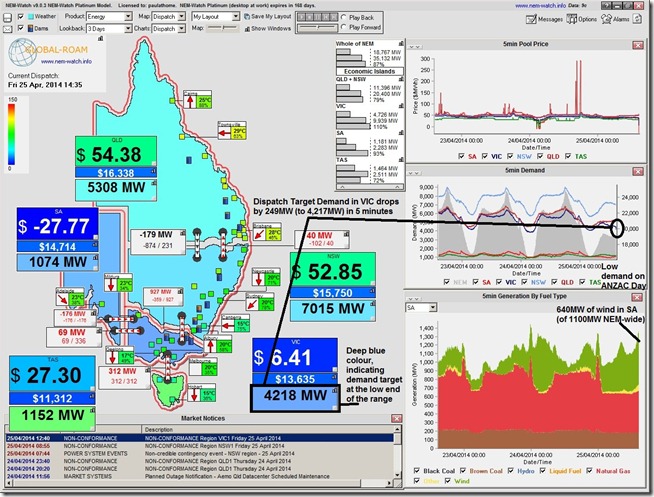
Task: Select the Non-credible contingency event NSW notice
Action: (199, 453)
